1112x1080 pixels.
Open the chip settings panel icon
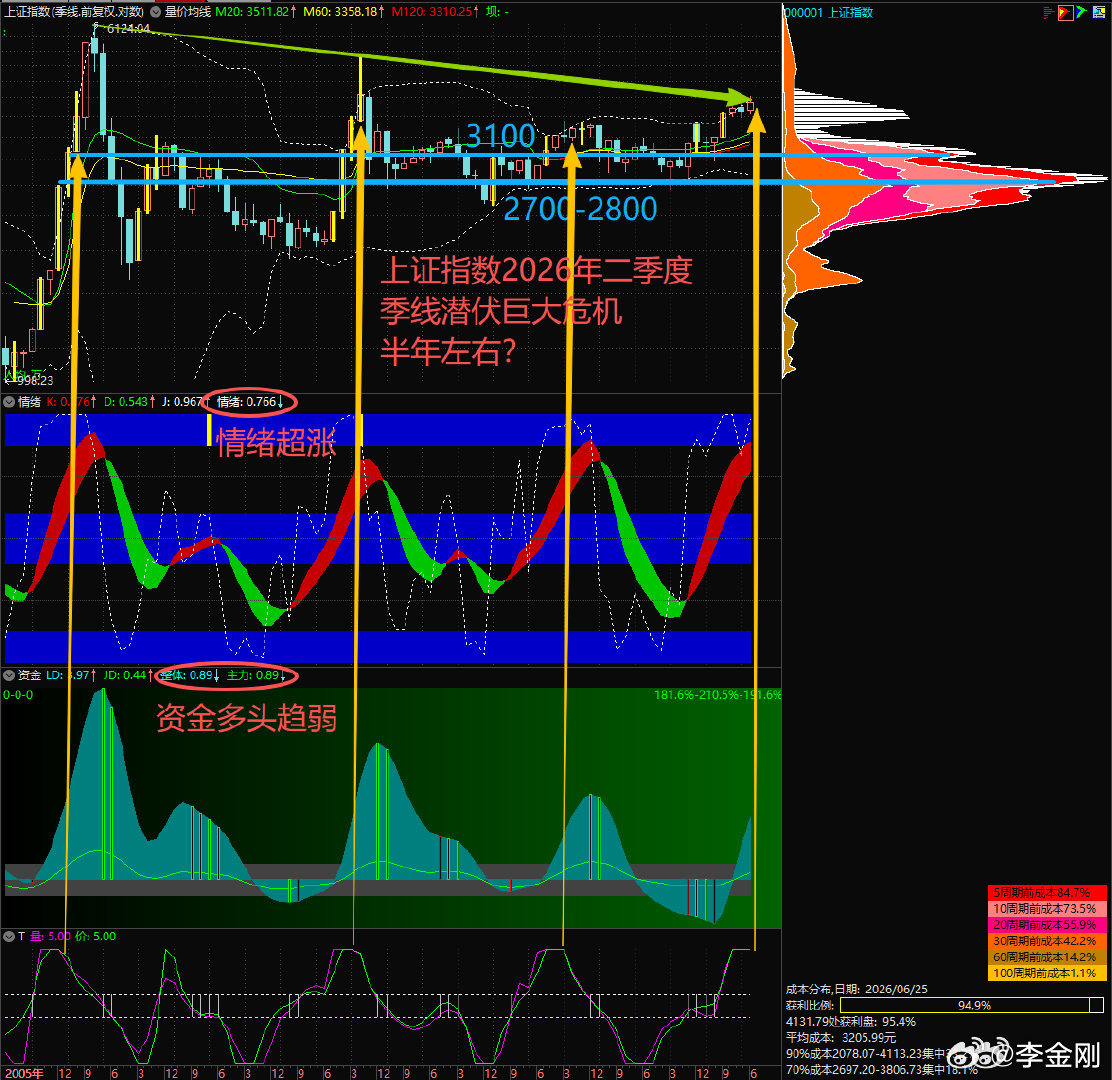tap(1099, 12)
